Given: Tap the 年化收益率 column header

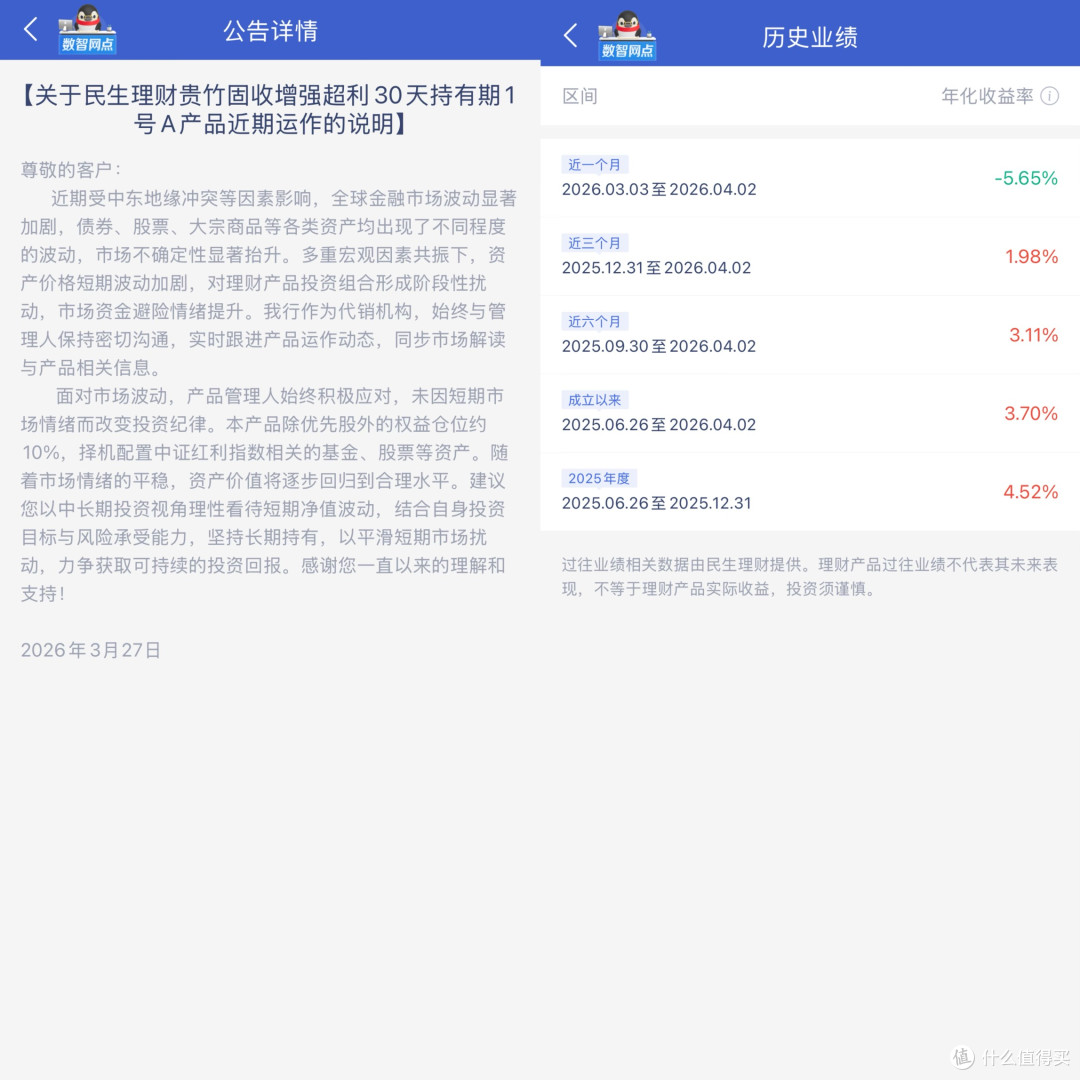Looking at the screenshot, I should pyautogui.click(x=987, y=96).
